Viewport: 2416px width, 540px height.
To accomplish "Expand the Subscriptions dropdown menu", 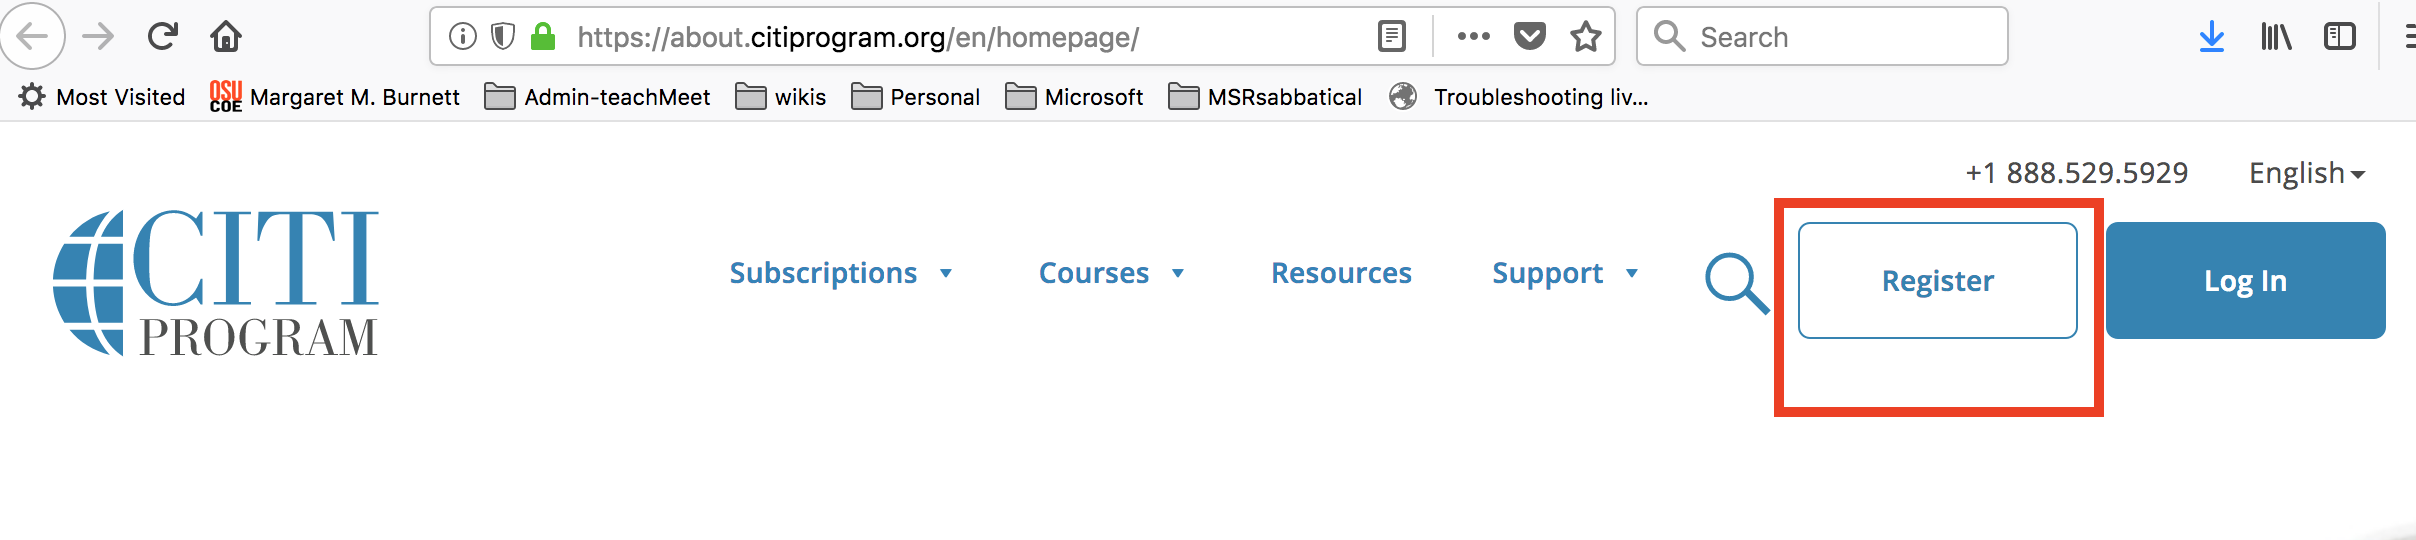I will [840, 273].
